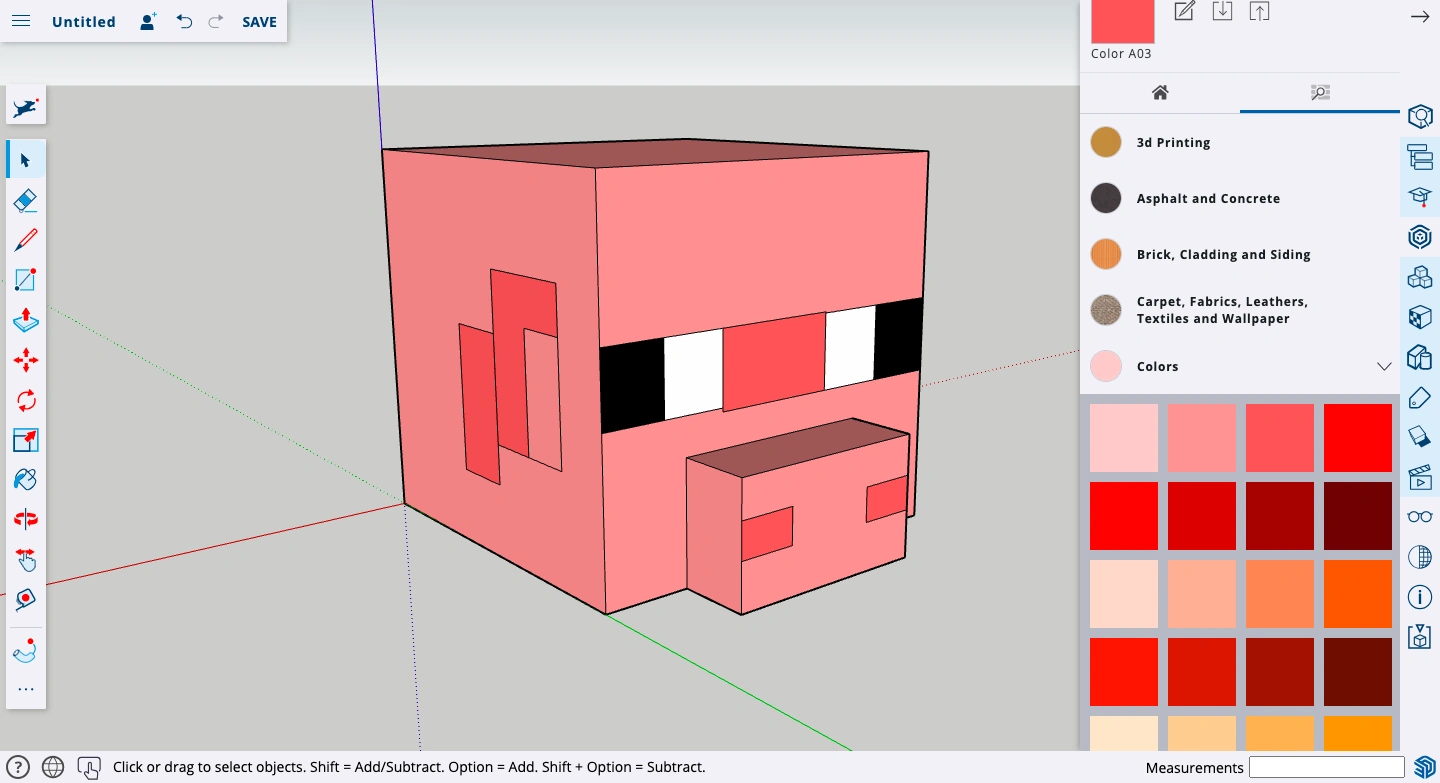Collapse the Materials panel with the arrow
Screen dimensions: 1440x783
[1419, 16]
